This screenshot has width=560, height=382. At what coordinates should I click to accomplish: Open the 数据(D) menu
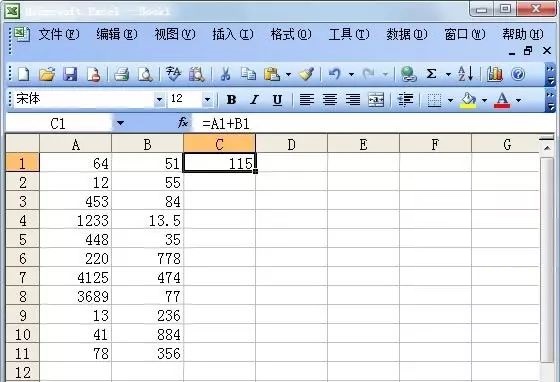click(x=407, y=34)
